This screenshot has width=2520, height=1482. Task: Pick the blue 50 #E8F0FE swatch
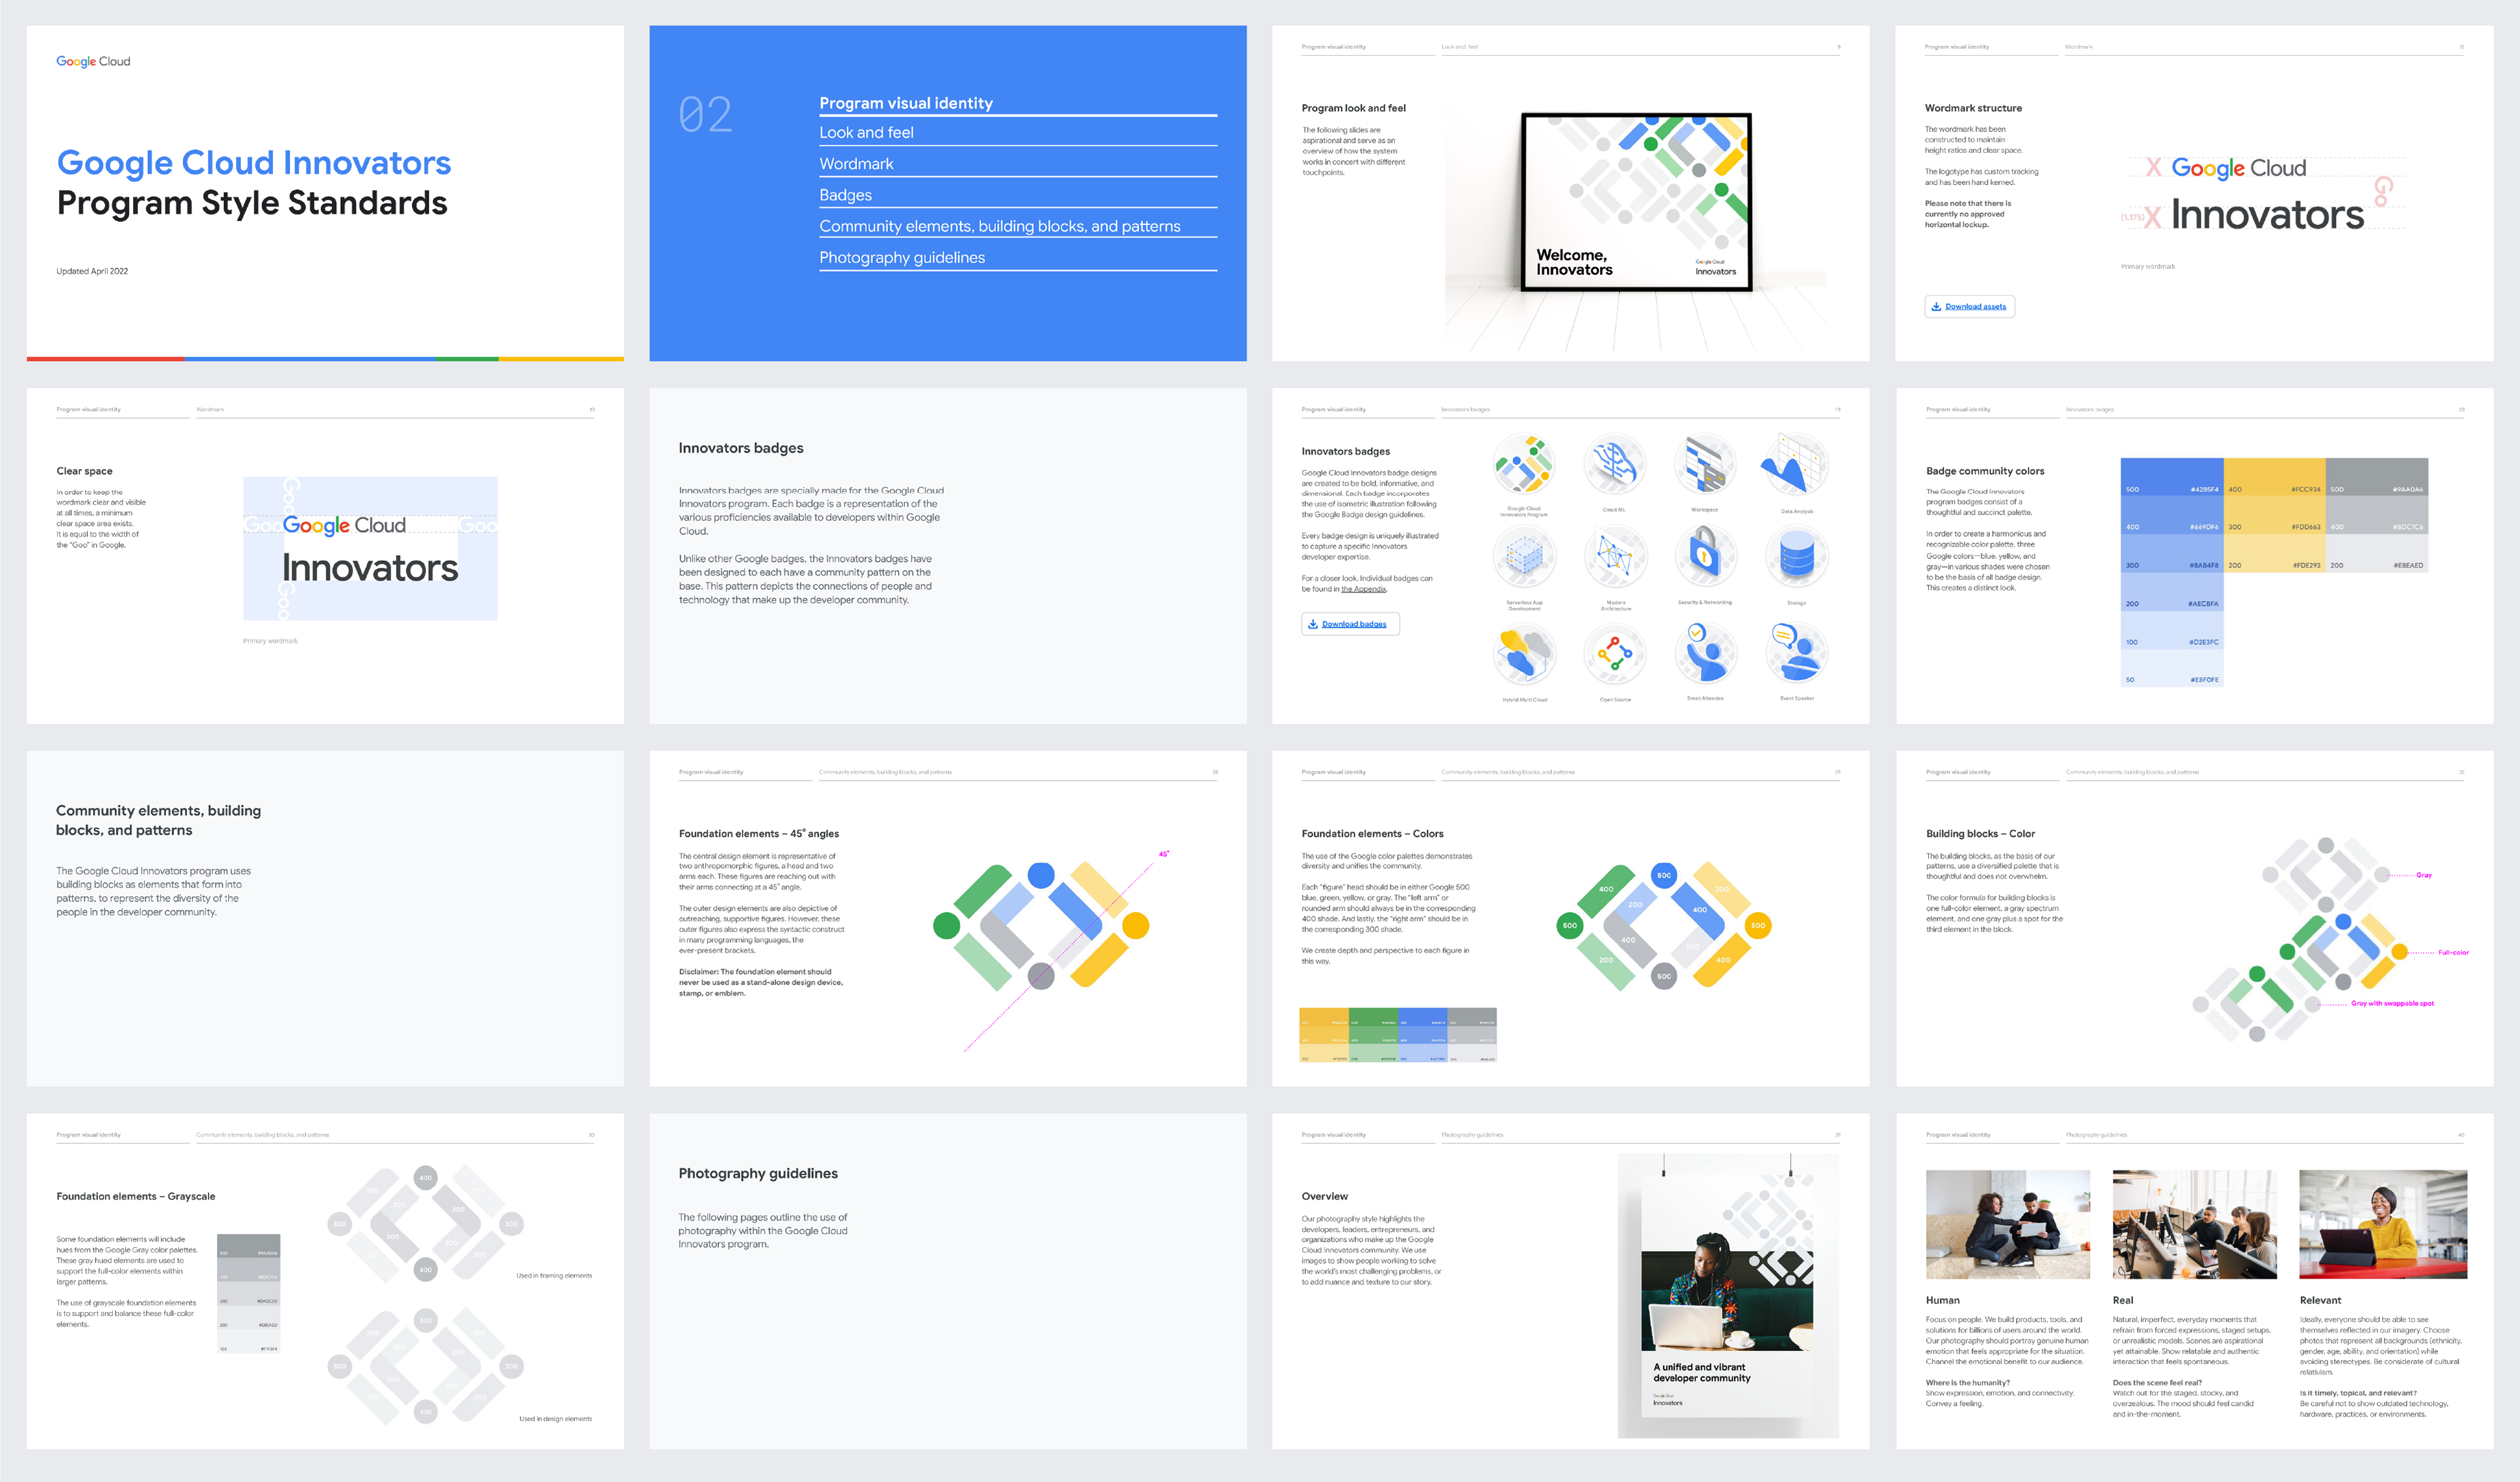coord(2172,667)
